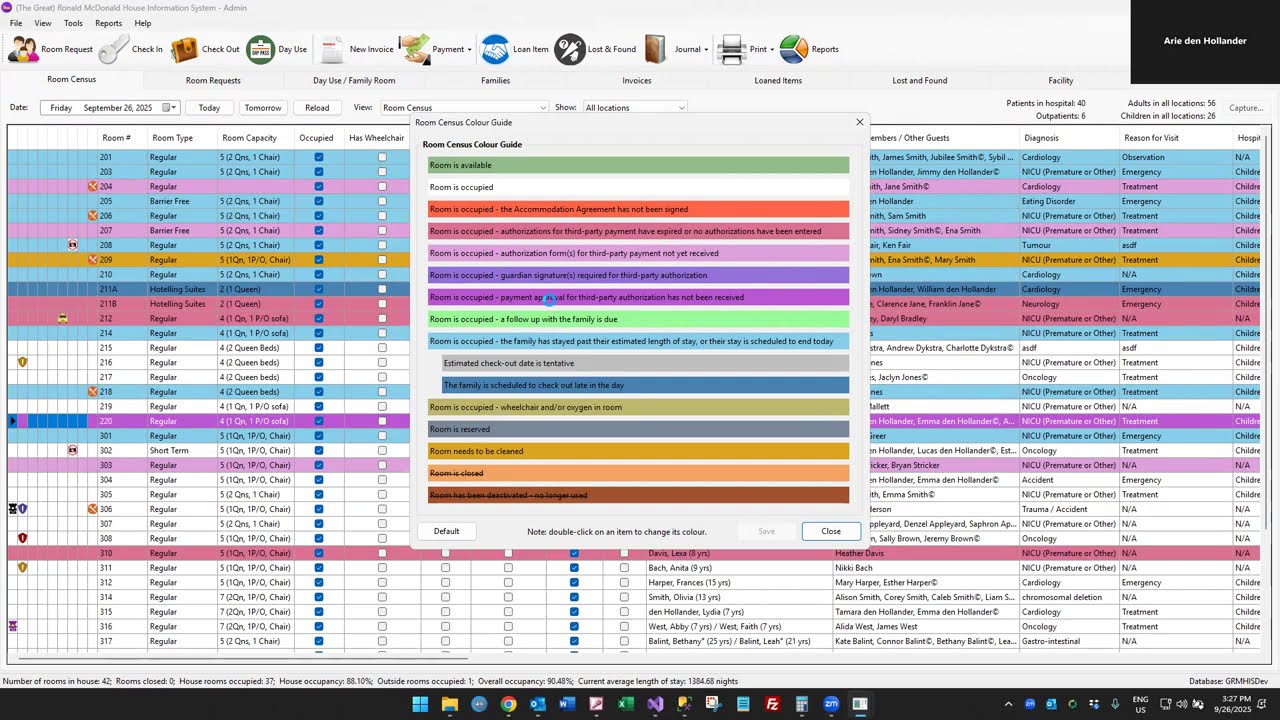The image size is (1280, 720).
Task: Open the Windows Start menu
Action: [x=420, y=704]
